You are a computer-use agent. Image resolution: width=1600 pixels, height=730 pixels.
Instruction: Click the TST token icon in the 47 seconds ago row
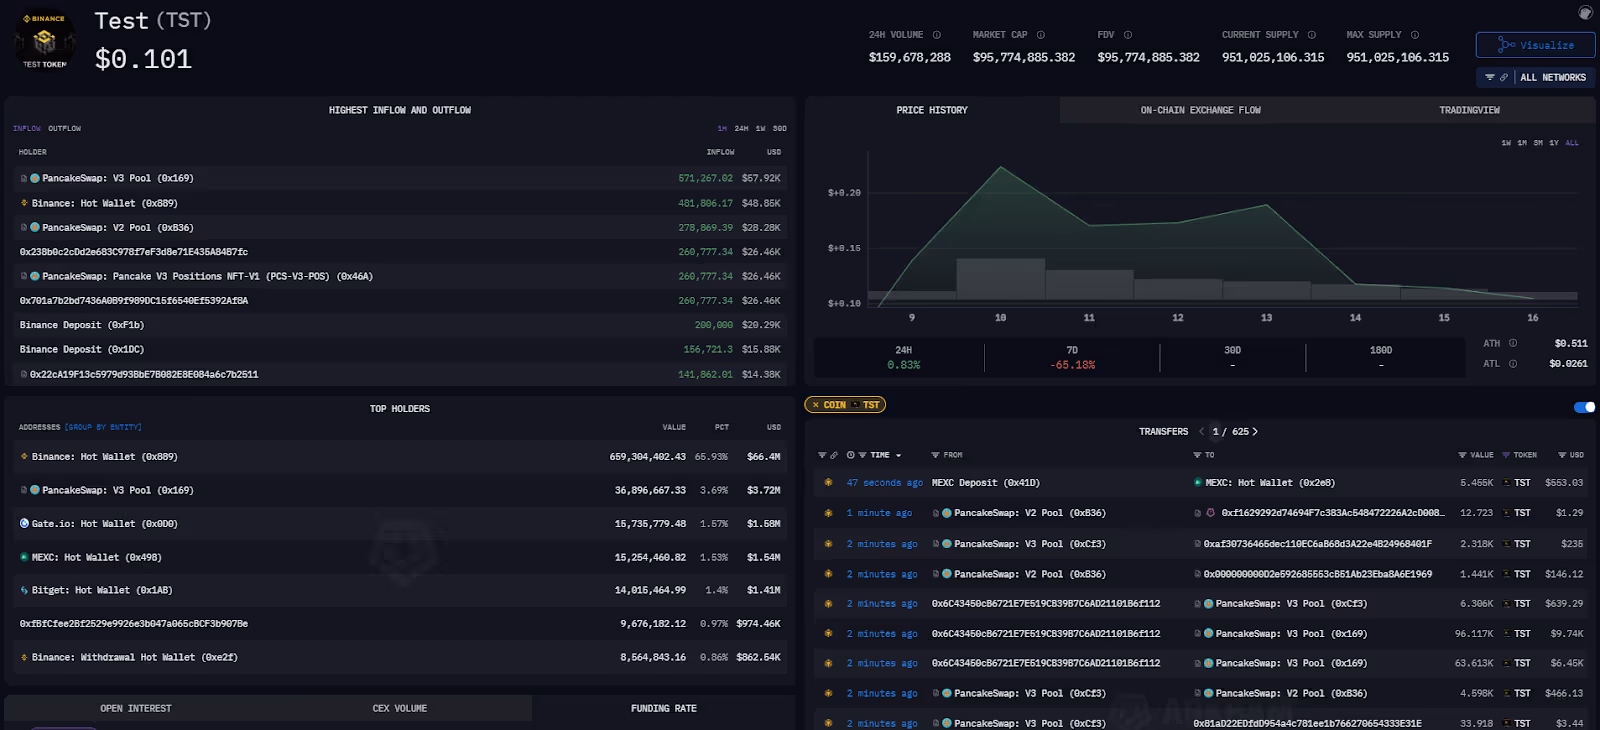click(1507, 483)
